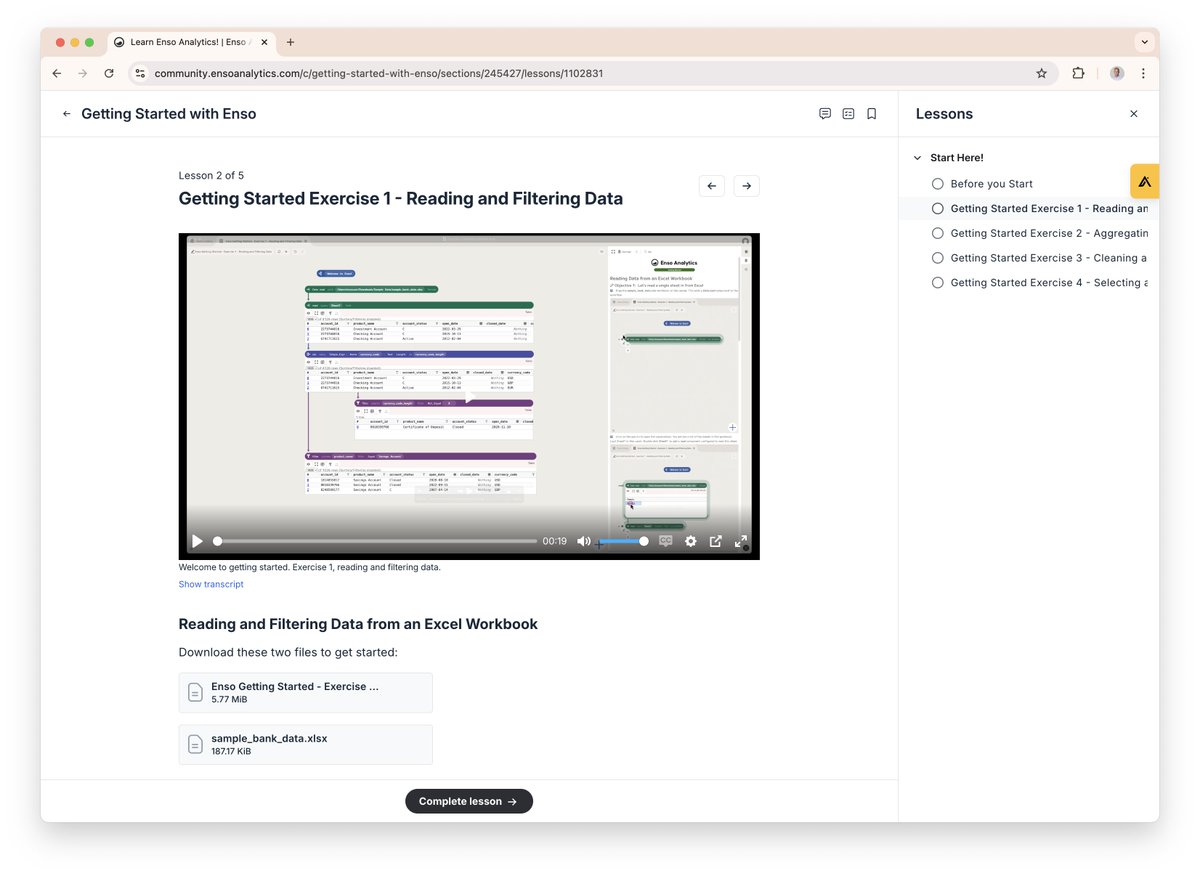Image resolution: width=1200 pixels, height=876 pixels.
Task: Close the Learn Enso Analytics tab
Action: pos(264,42)
